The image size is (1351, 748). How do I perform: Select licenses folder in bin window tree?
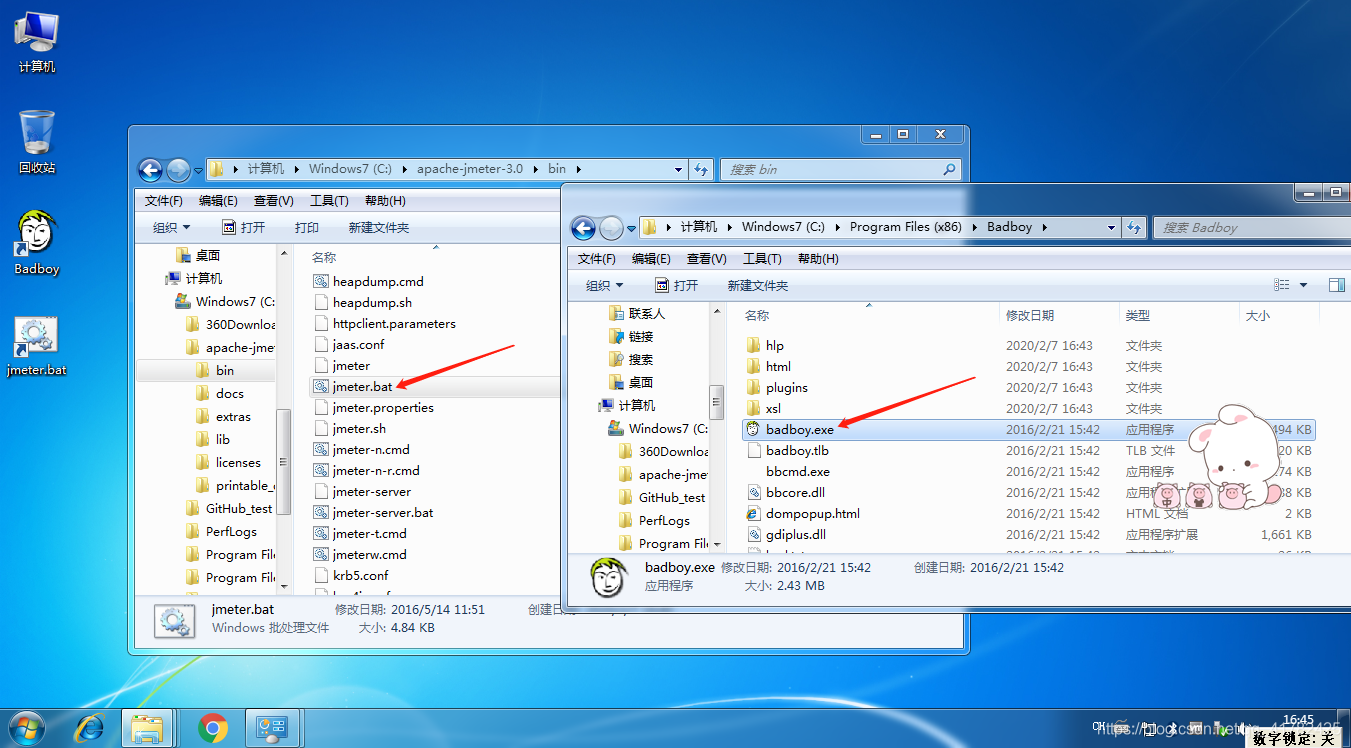(227, 462)
